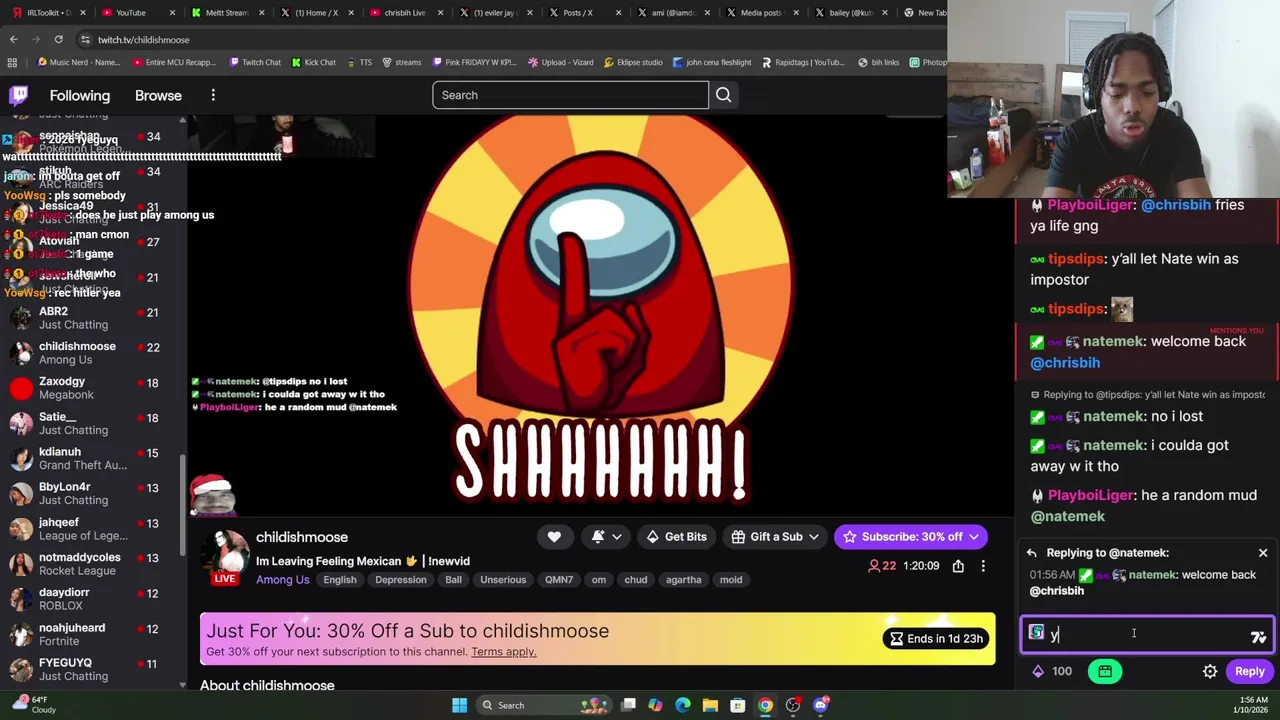Click the childishmoose streamer avatar
1280x720 pixels.
click(226, 552)
